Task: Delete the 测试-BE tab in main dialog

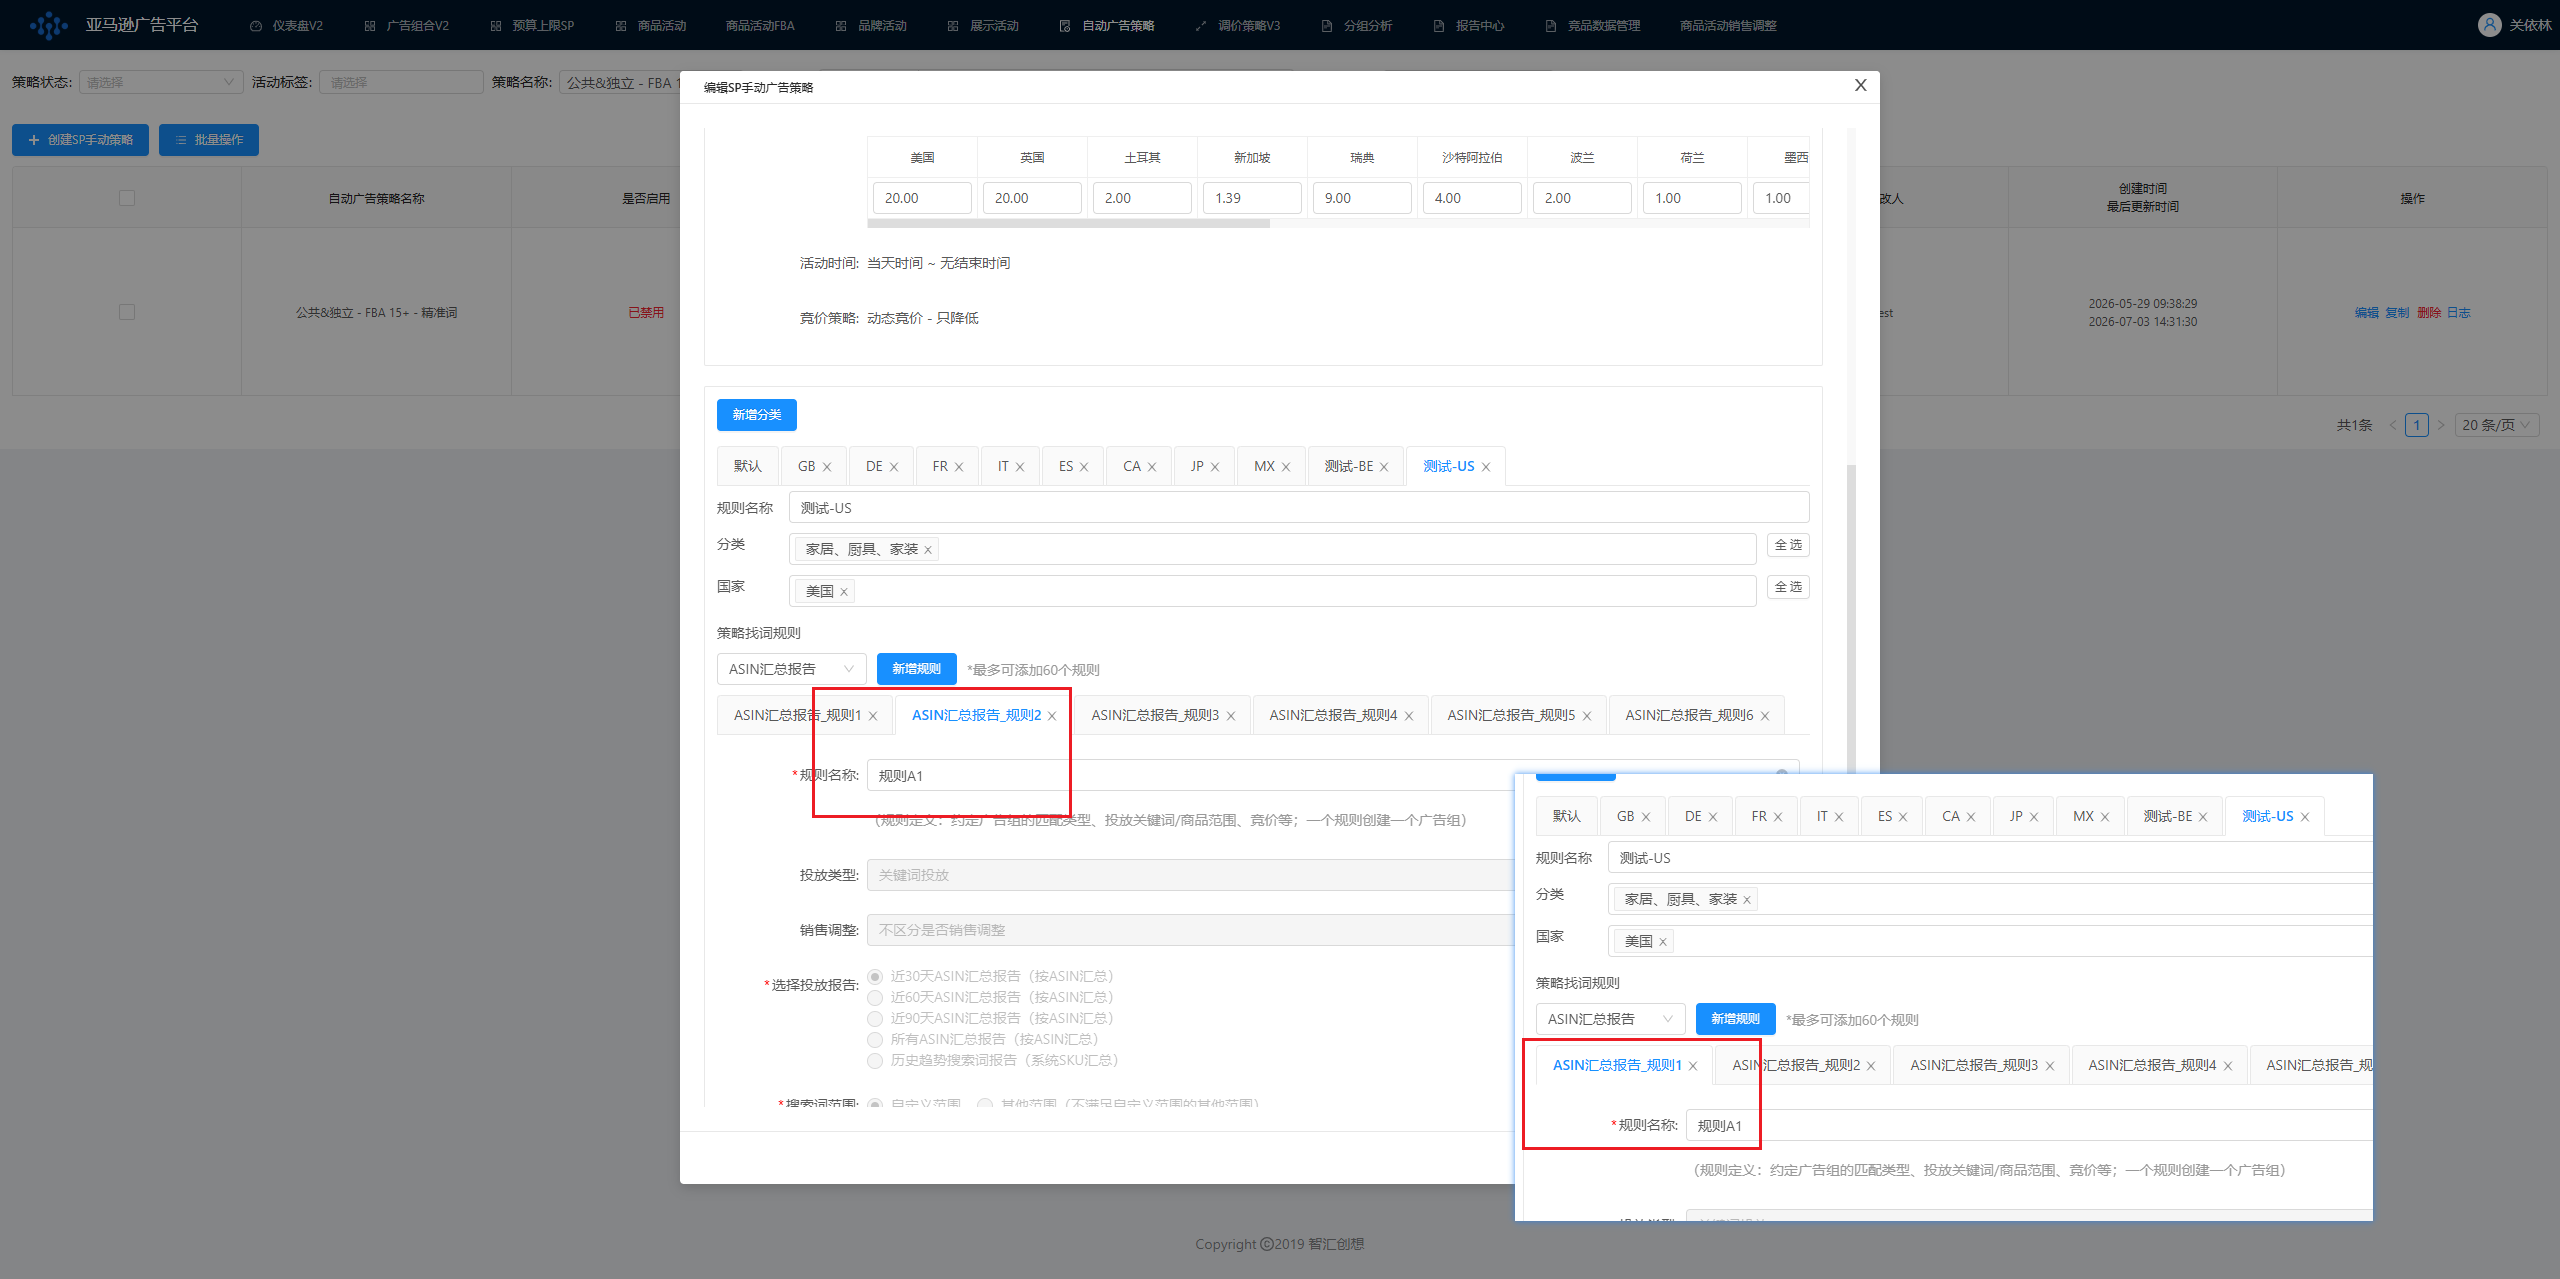Action: tap(1384, 467)
